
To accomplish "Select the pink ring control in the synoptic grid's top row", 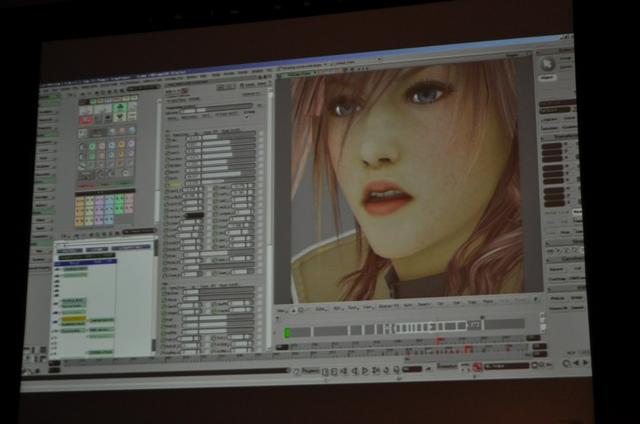I will [x=102, y=146].
